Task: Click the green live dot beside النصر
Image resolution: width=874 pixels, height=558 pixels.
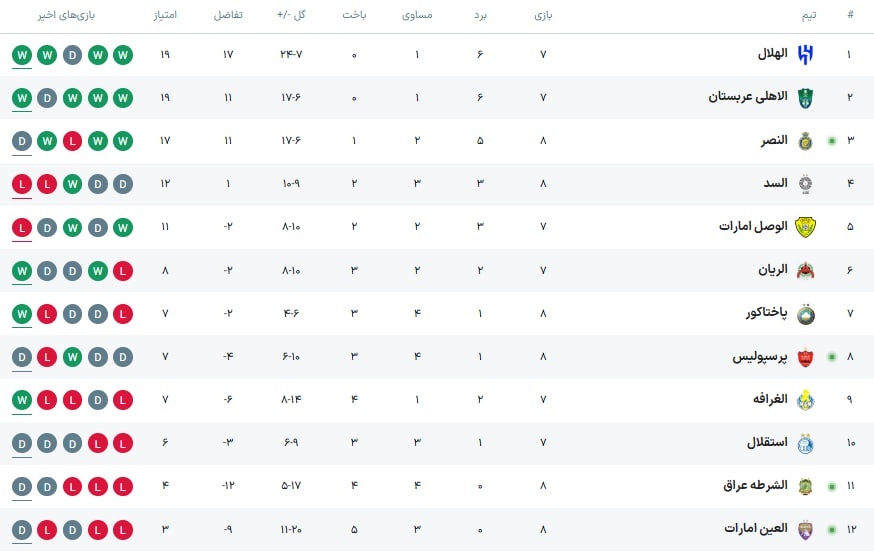Action: tap(832, 141)
